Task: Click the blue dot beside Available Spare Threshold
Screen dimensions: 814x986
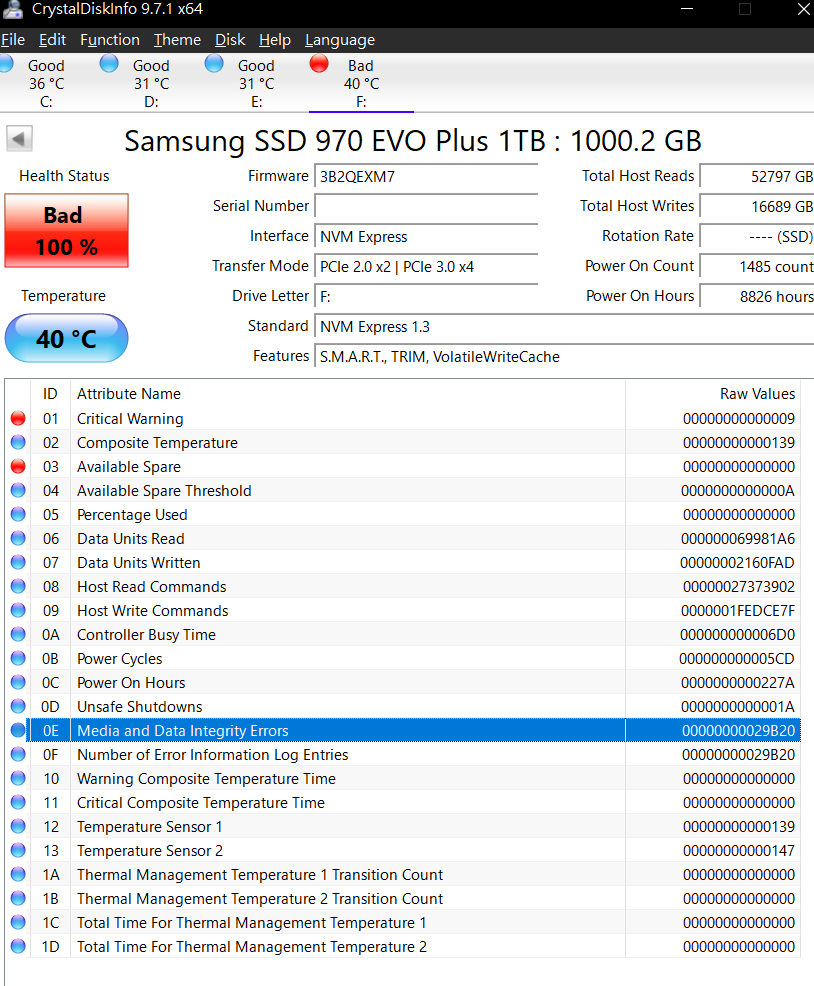Action: (x=18, y=490)
